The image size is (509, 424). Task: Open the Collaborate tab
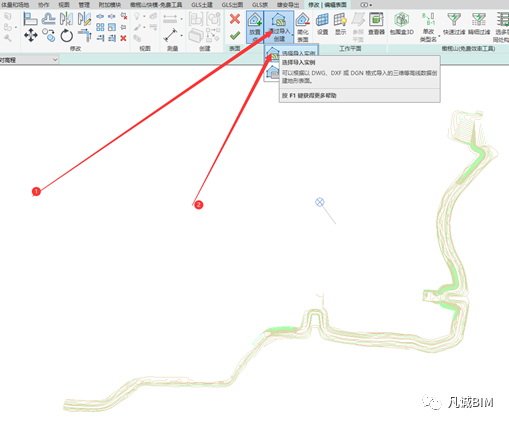(44, 5)
